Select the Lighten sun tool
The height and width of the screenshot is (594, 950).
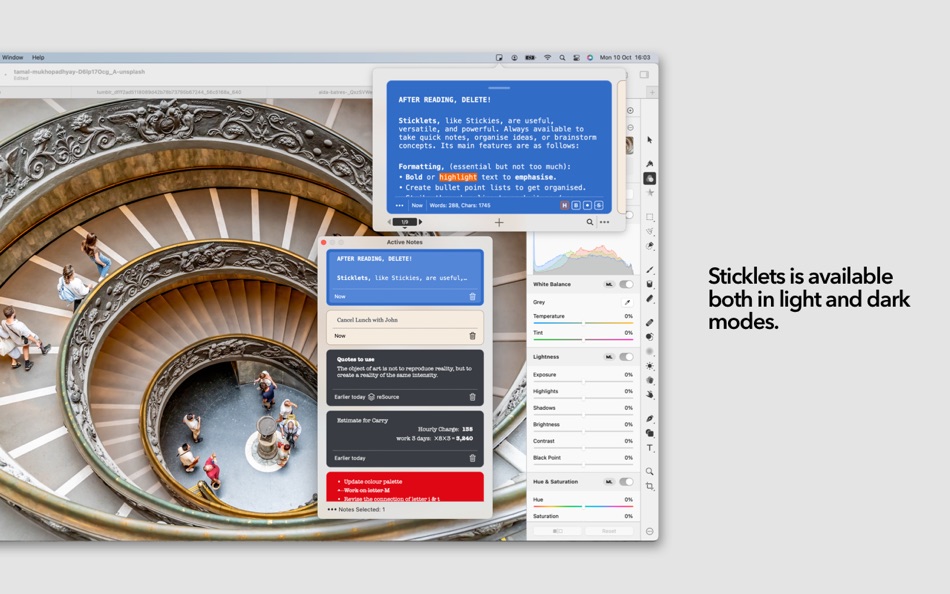(649, 366)
